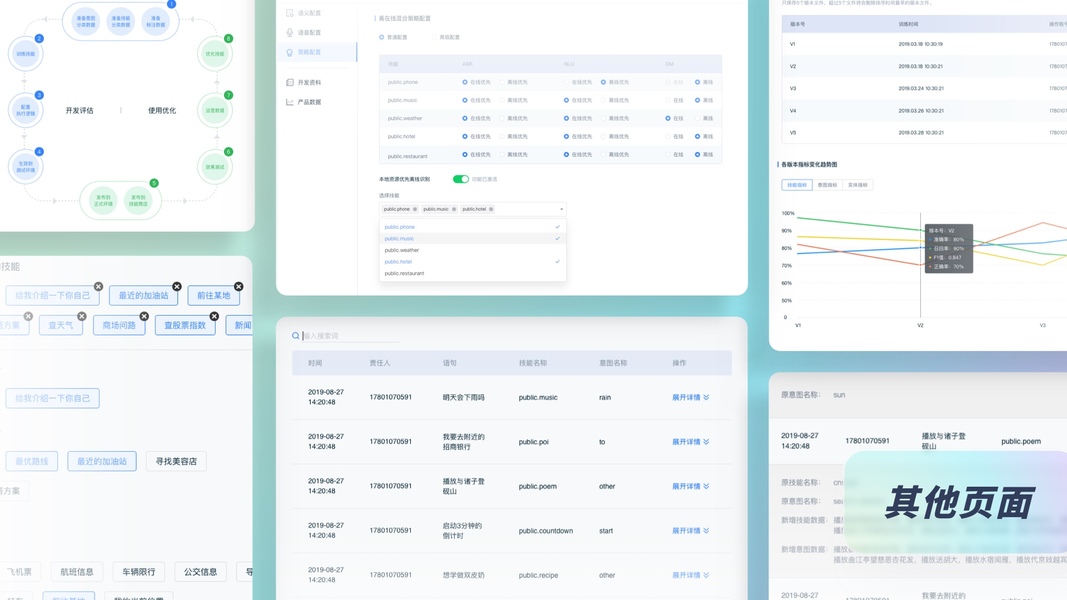The height and width of the screenshot is (600, 1067).
Task: Click the 最优路线 tag button
Action: 32,461
